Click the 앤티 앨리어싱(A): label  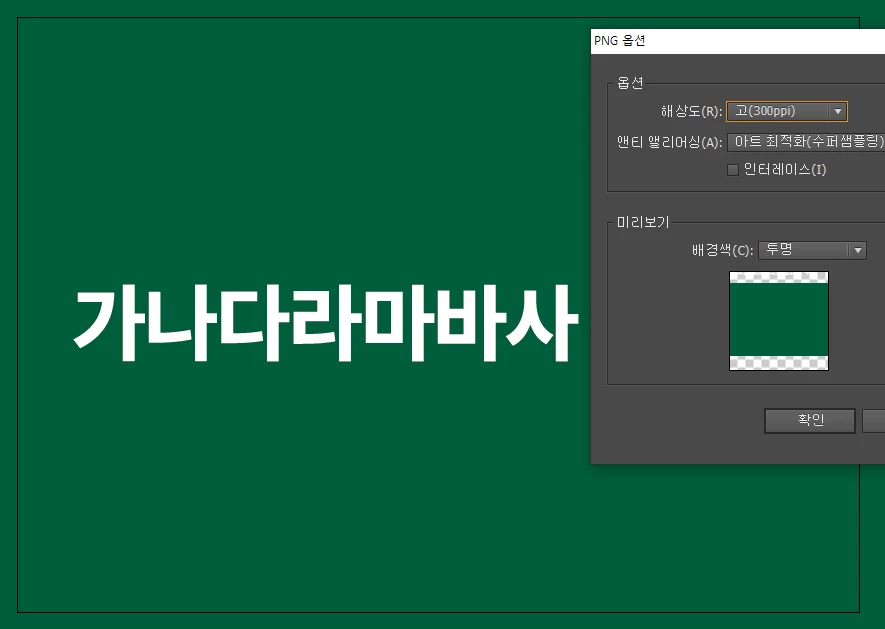click(669, 142)
